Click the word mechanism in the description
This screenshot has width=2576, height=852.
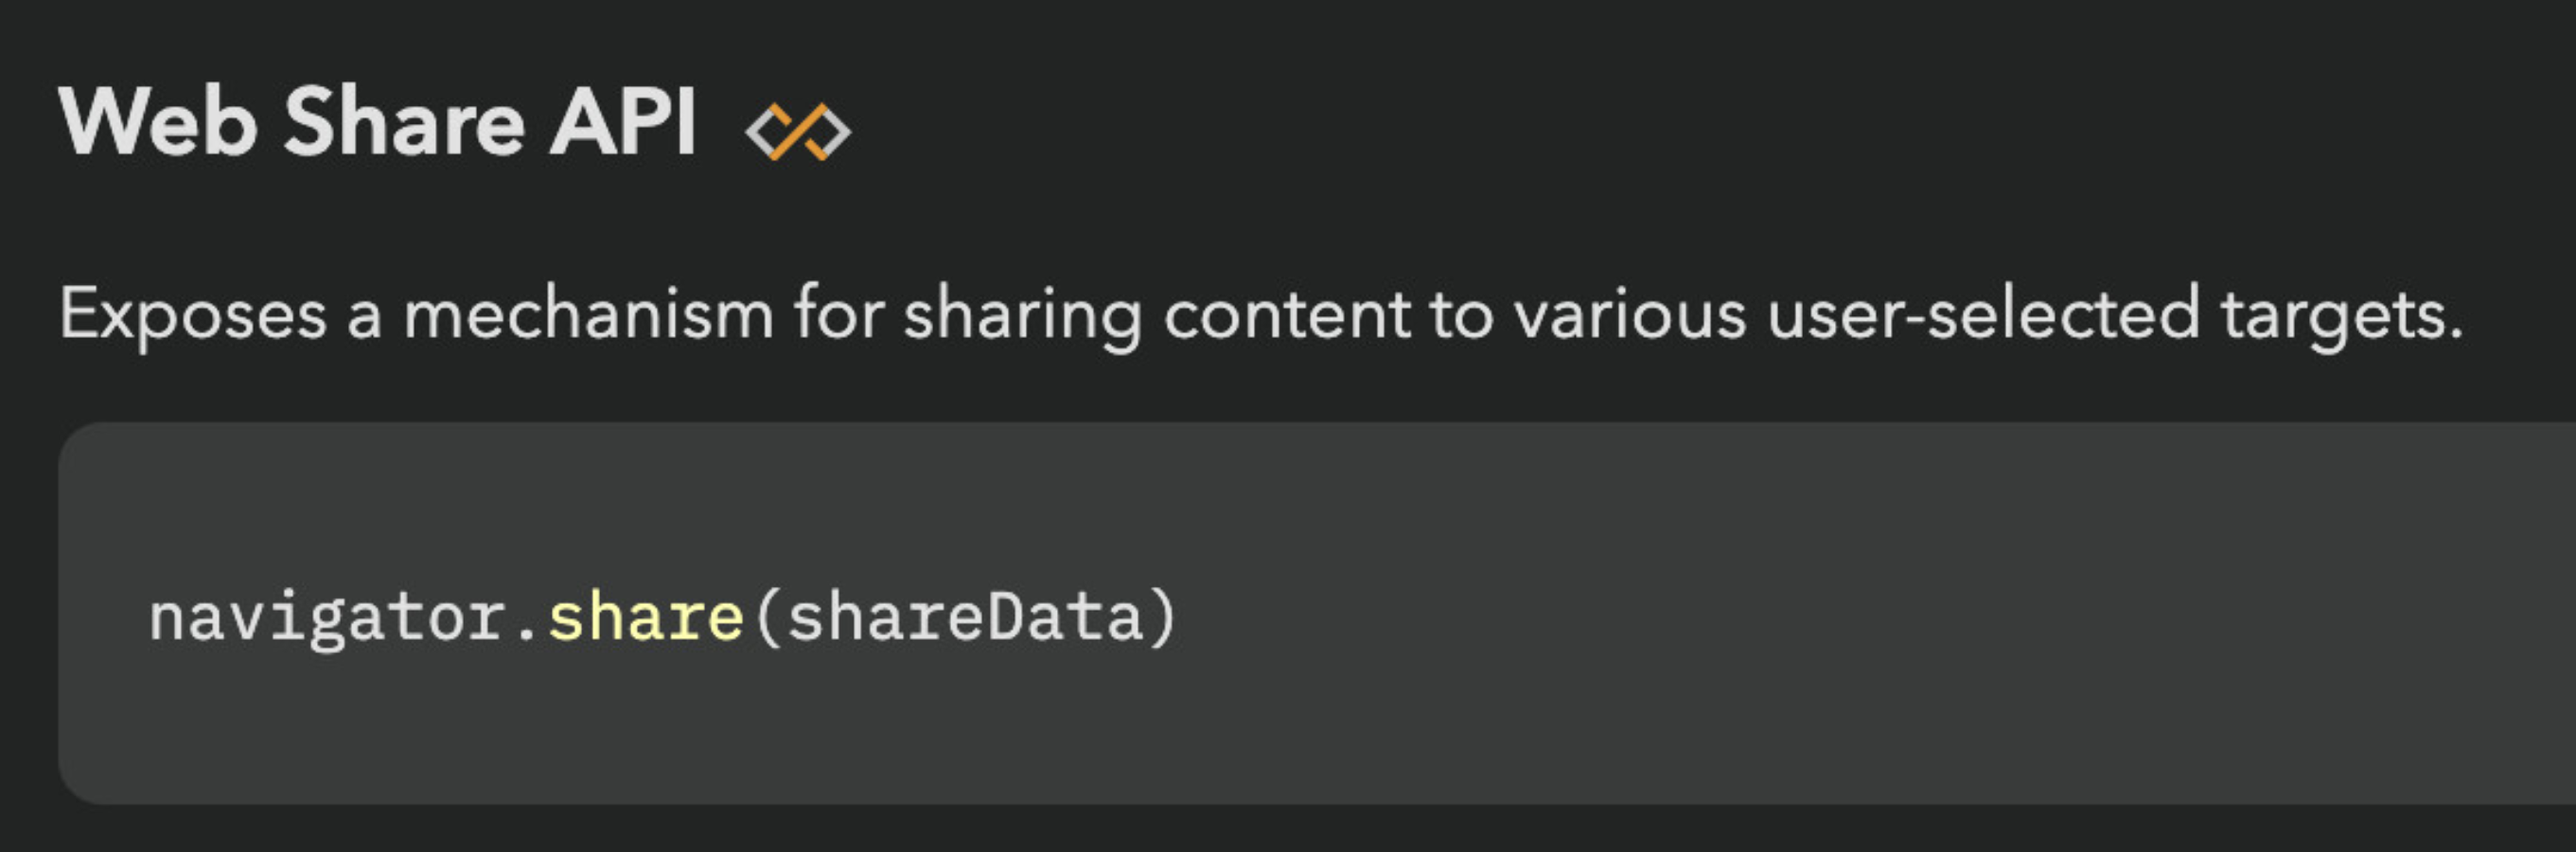tap(589, 314)
